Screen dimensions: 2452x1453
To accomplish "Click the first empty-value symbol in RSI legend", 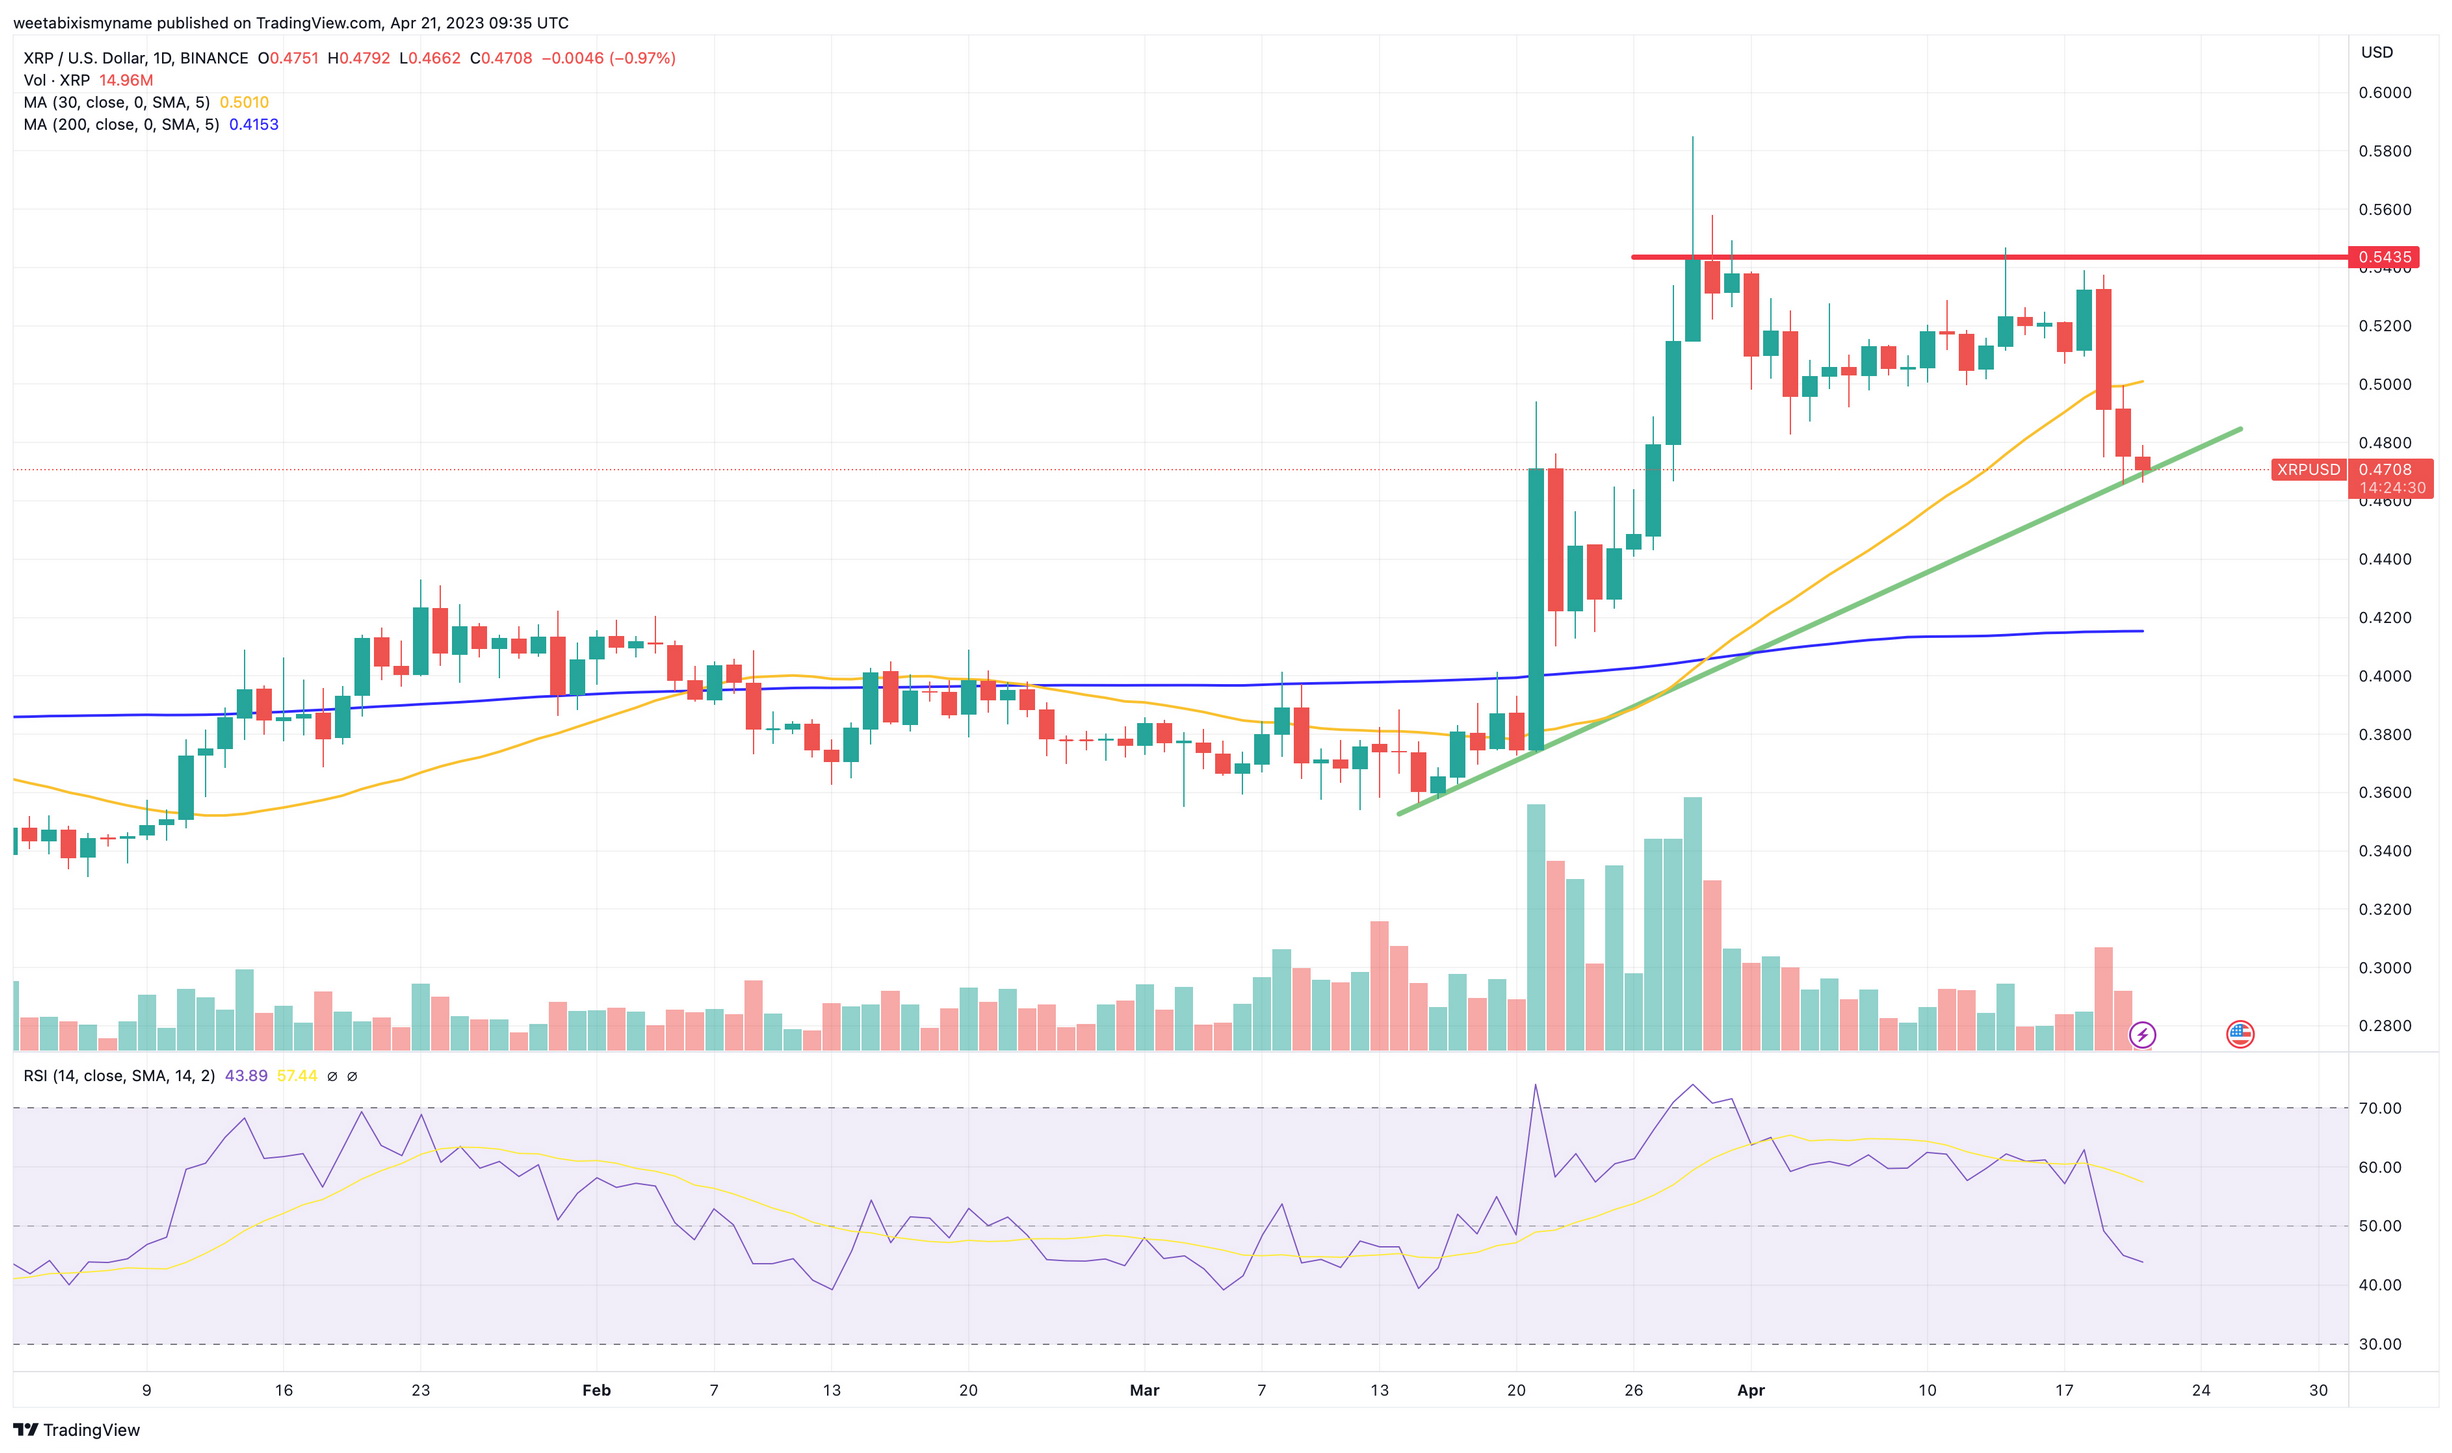I will coord(333,1076).
